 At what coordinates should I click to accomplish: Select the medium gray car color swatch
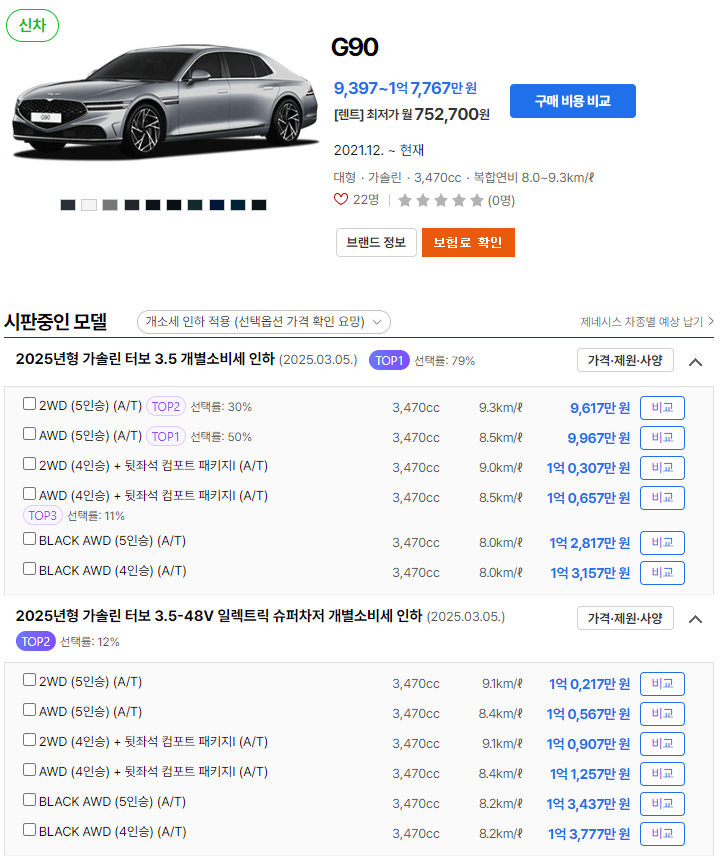click(x=110, y=205)
